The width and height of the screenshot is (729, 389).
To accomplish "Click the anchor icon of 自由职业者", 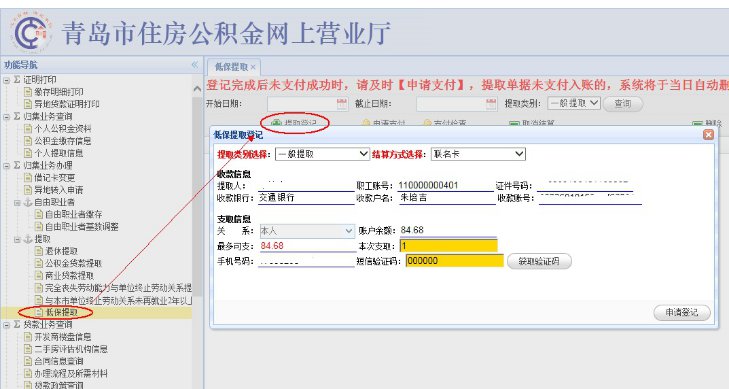I will 28,202.
